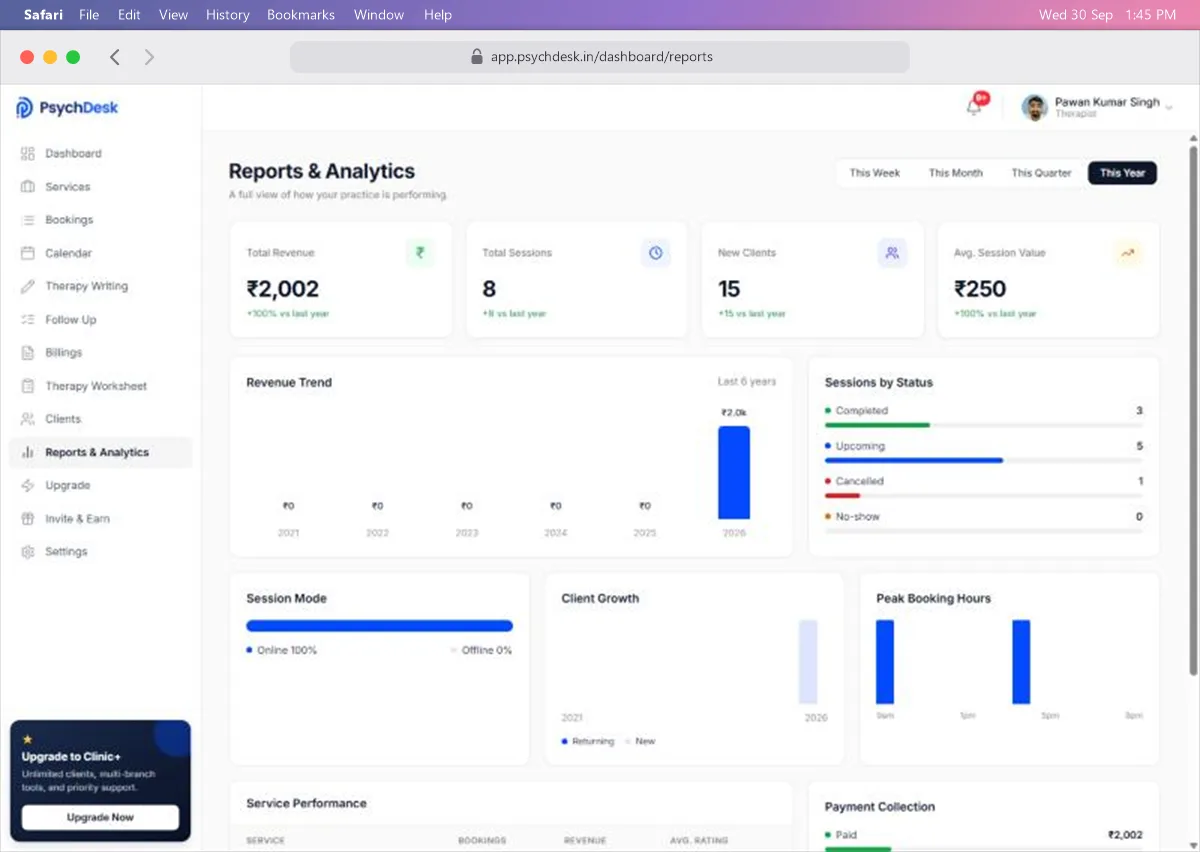Click the Therapy Writing pencil icon
Image resolution: width=1200 pixels, height=852 pixels.
27,286
